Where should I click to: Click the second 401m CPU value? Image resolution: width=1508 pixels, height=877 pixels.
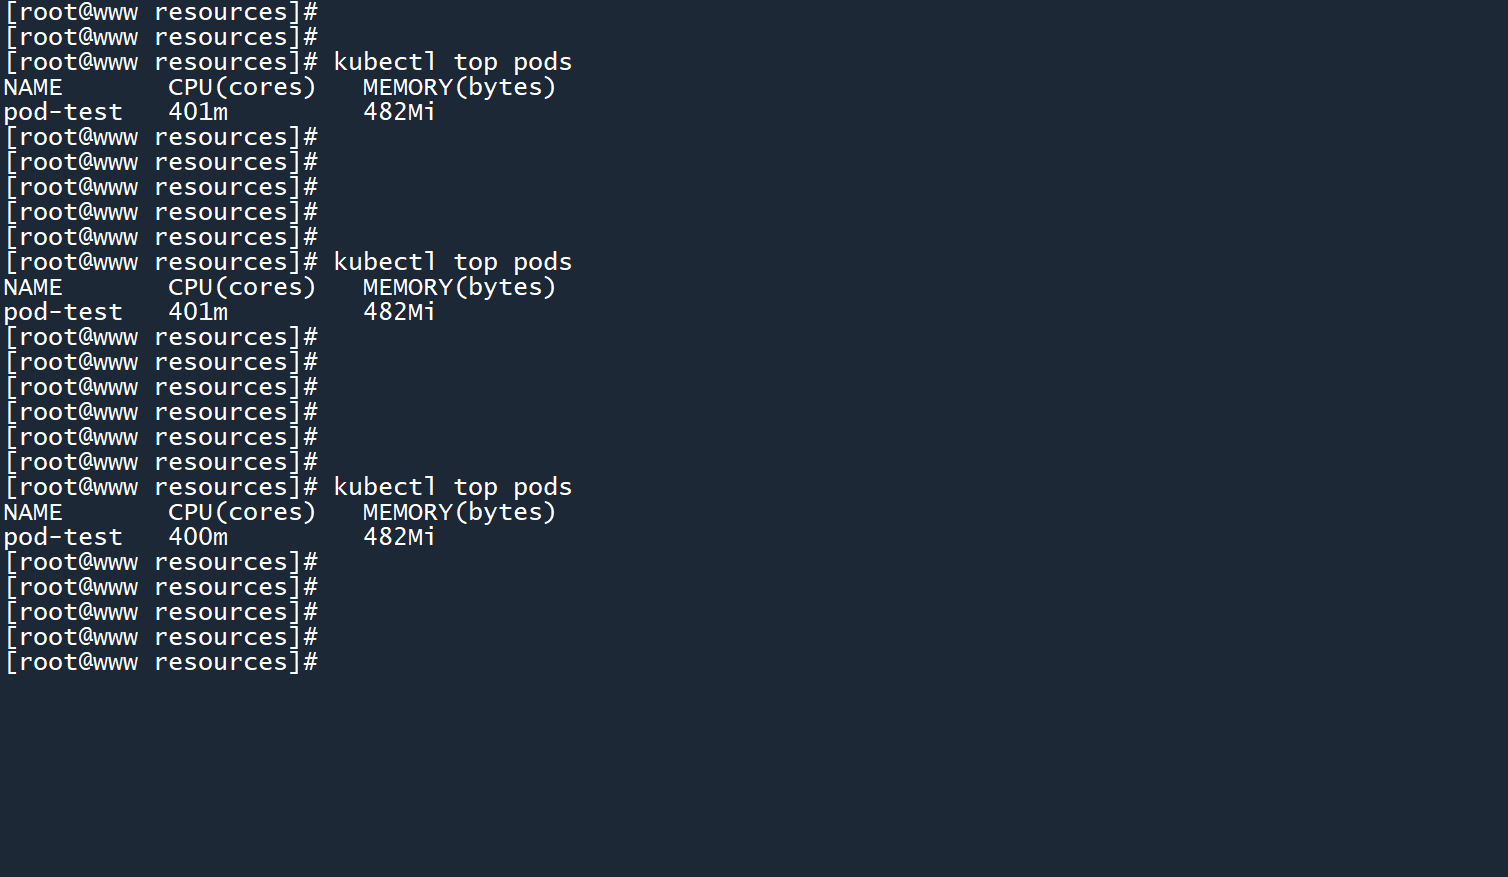click(198, 312)
